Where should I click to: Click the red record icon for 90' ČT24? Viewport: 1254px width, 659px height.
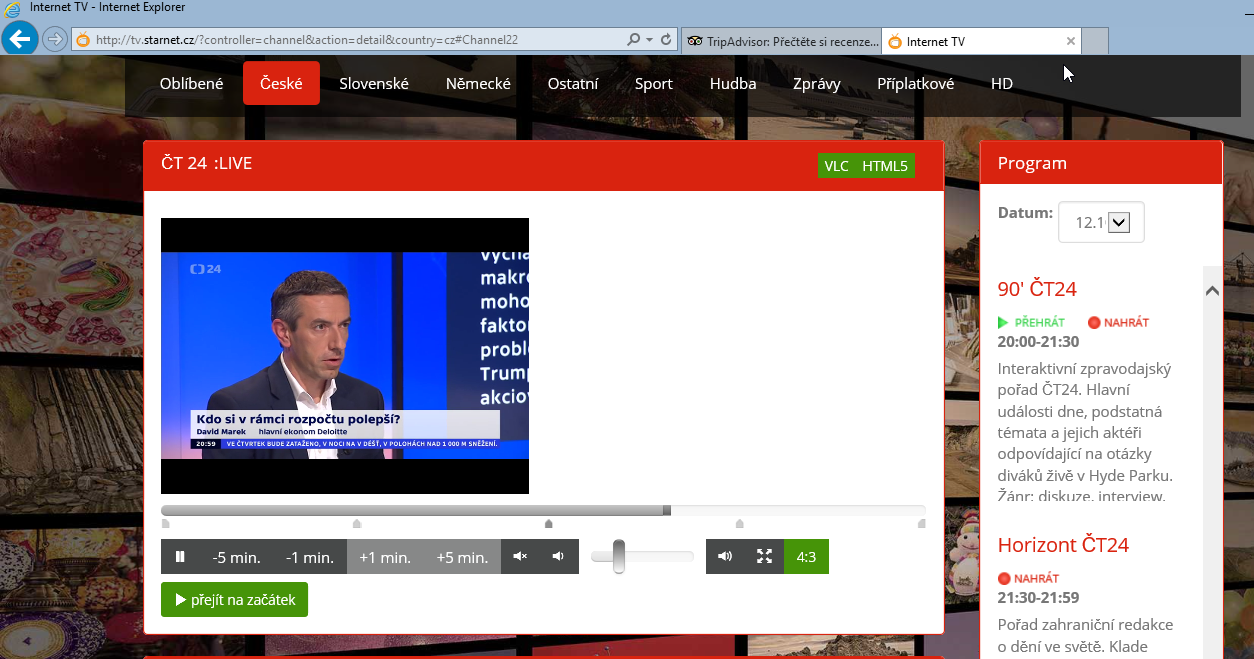[x=1094, y=322]
